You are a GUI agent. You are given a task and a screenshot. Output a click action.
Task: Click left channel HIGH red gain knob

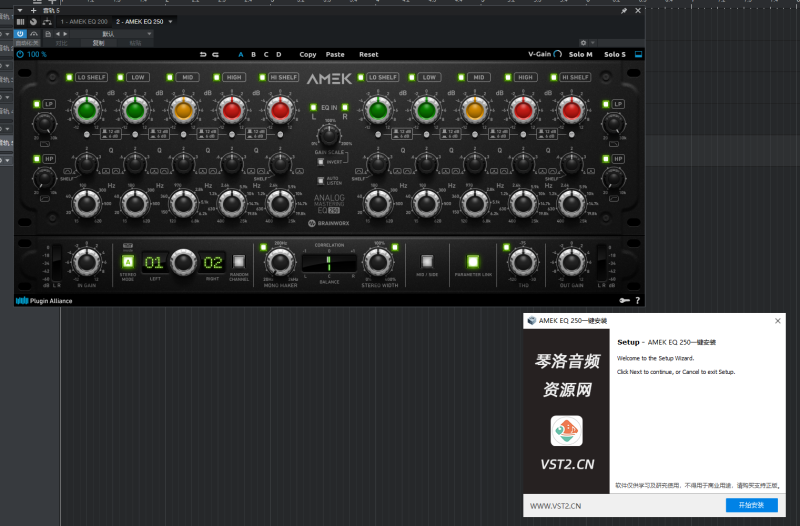tap(232, 110)
